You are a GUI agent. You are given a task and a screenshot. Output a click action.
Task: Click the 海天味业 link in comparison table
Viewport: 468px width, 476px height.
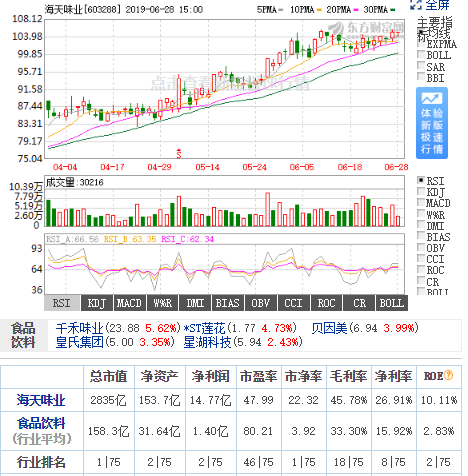tap(41, 400)
